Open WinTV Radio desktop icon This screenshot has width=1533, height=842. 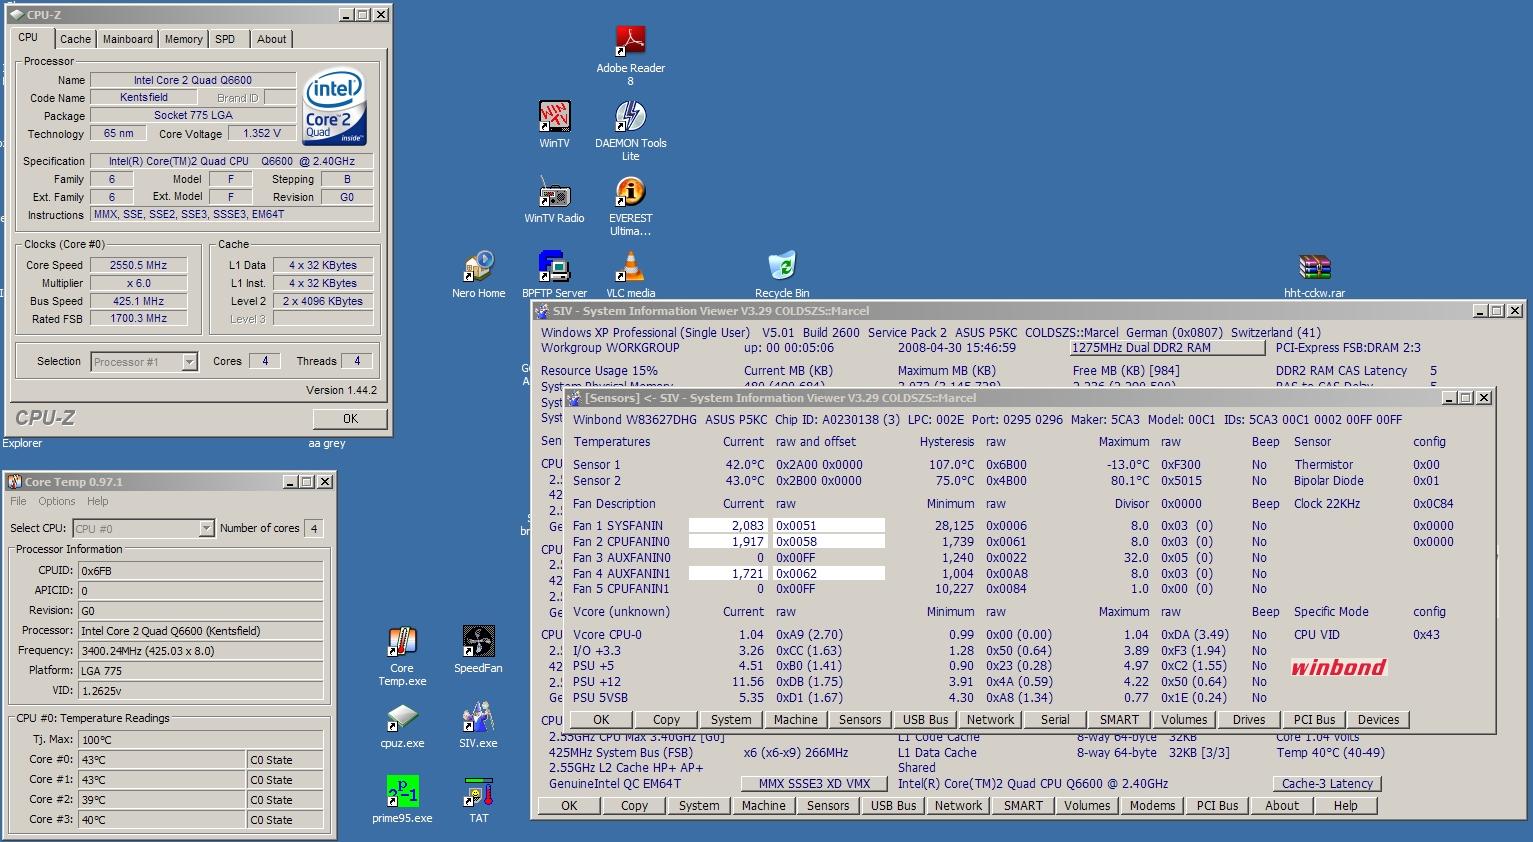[554, 192]
